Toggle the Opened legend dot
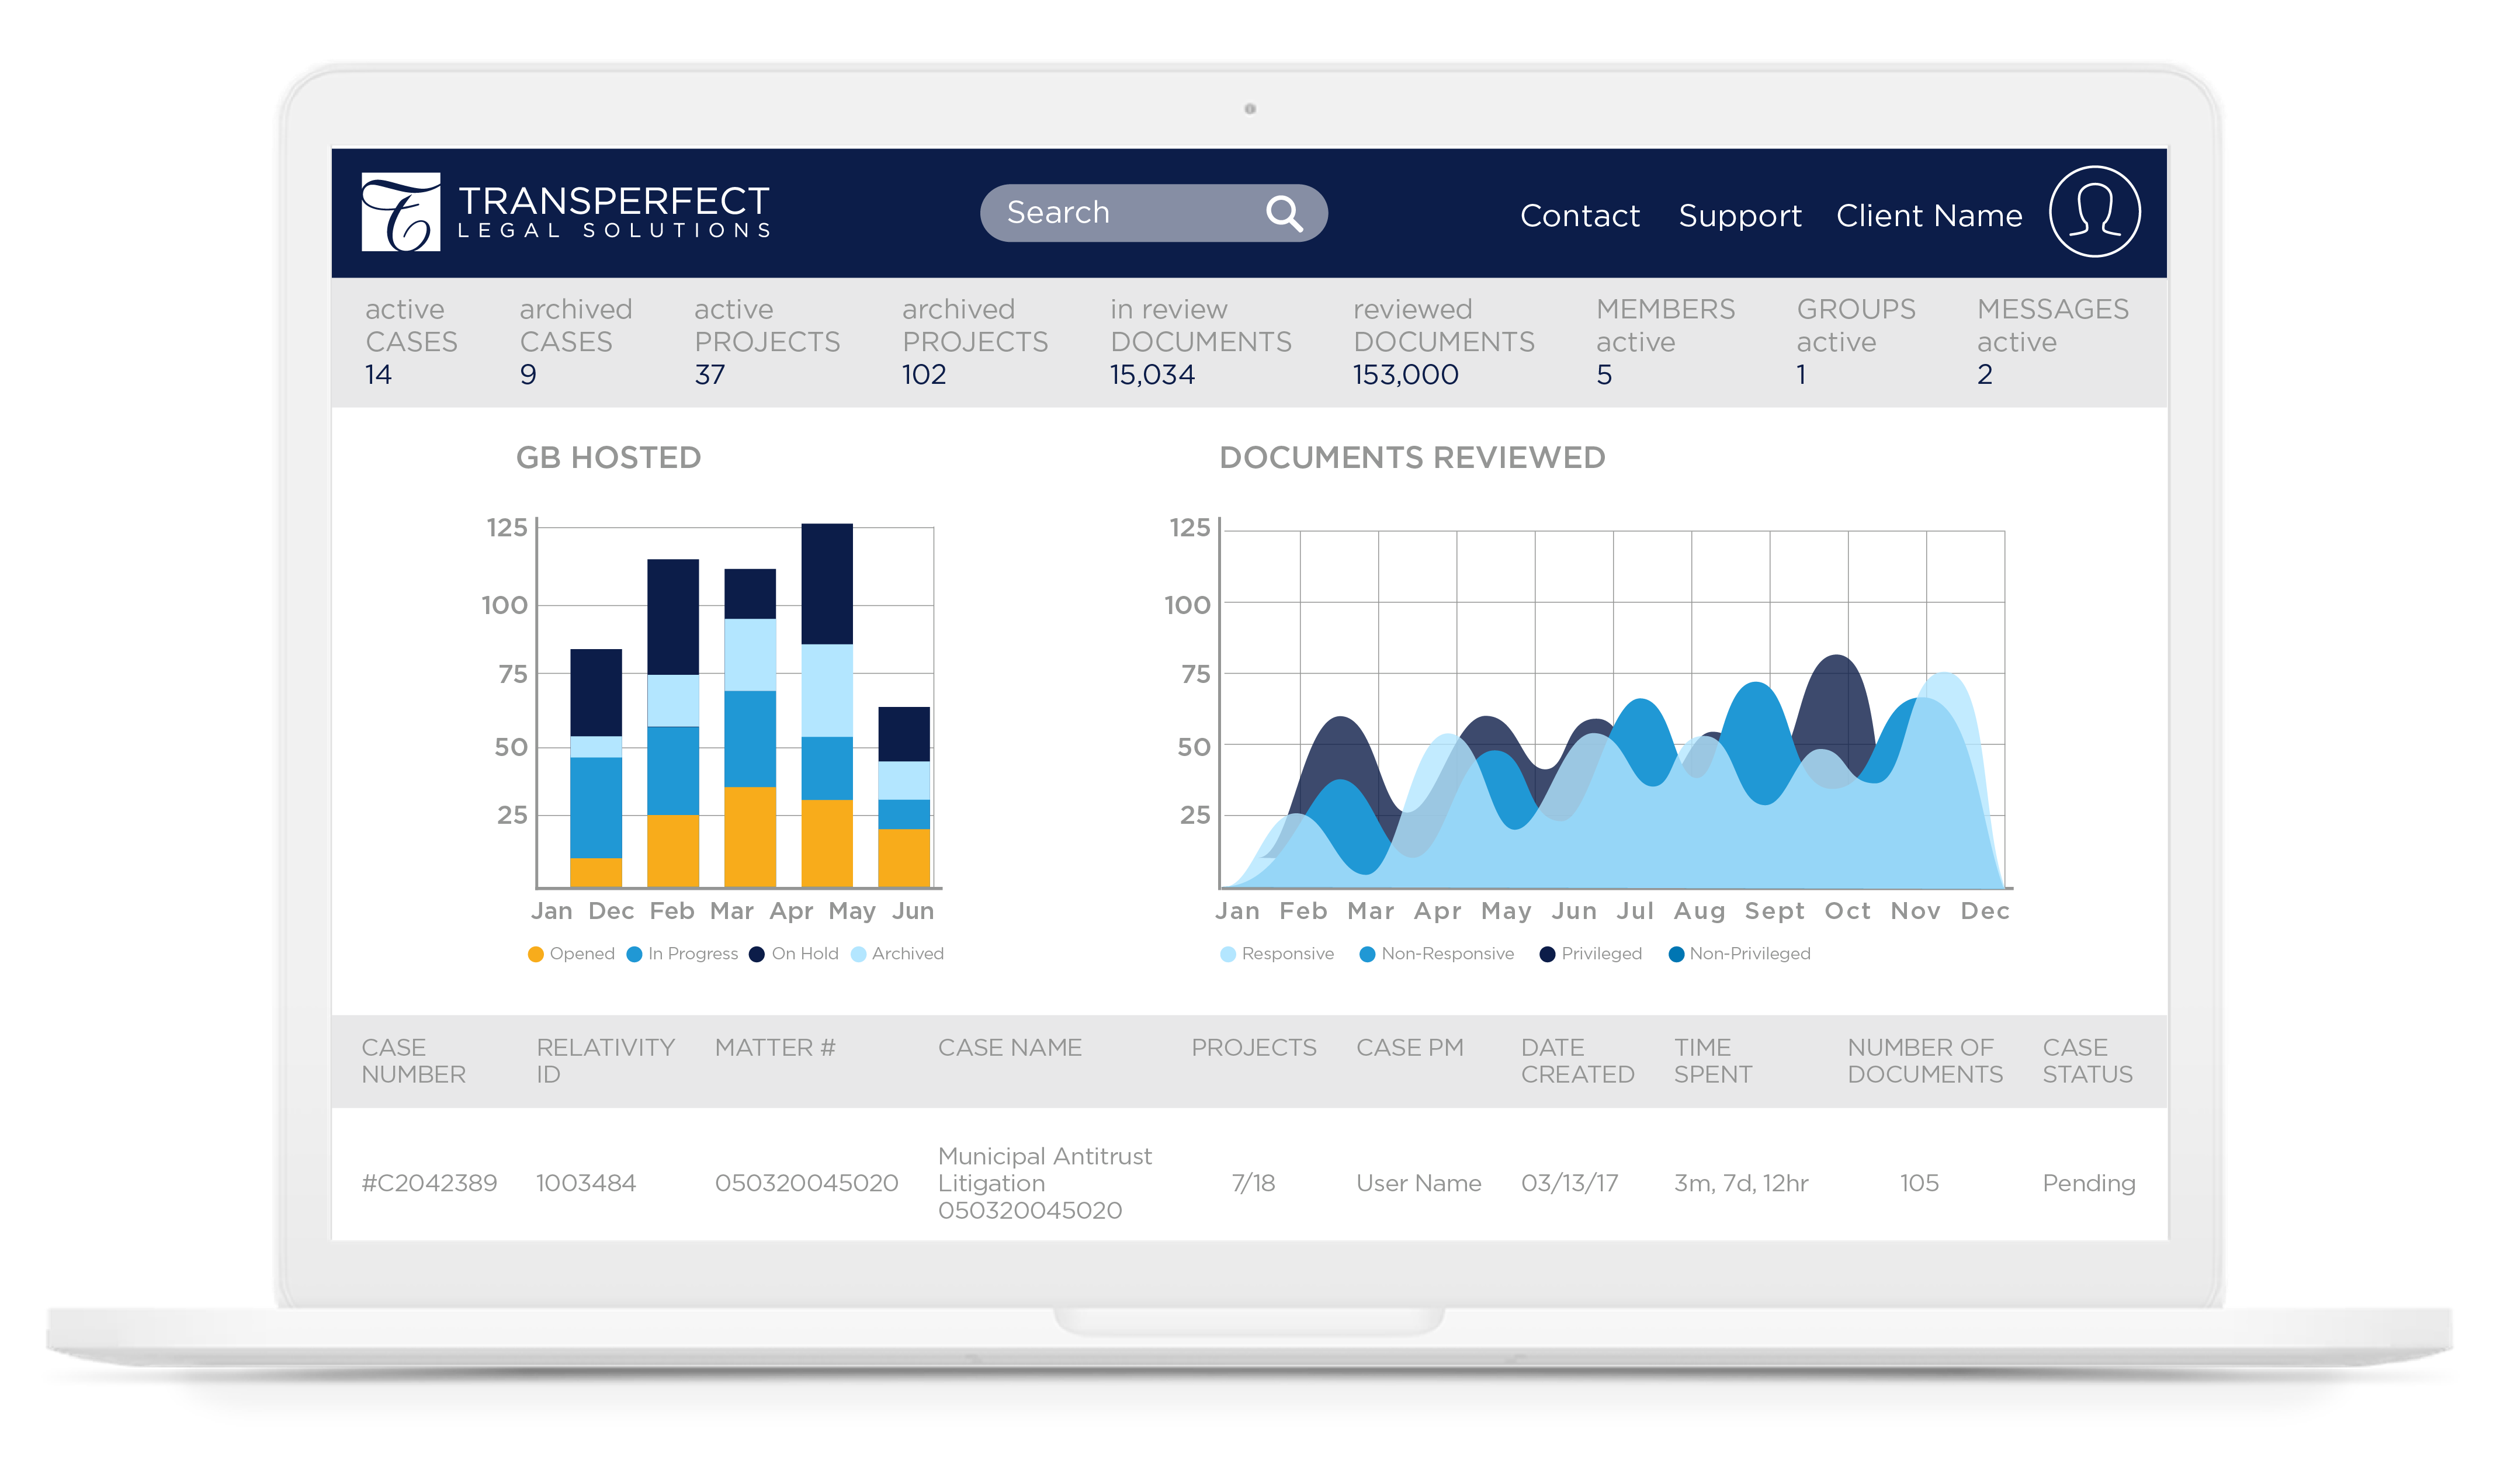The height and width of the screenshot is (1484, 2497). (x=535, y=954)
